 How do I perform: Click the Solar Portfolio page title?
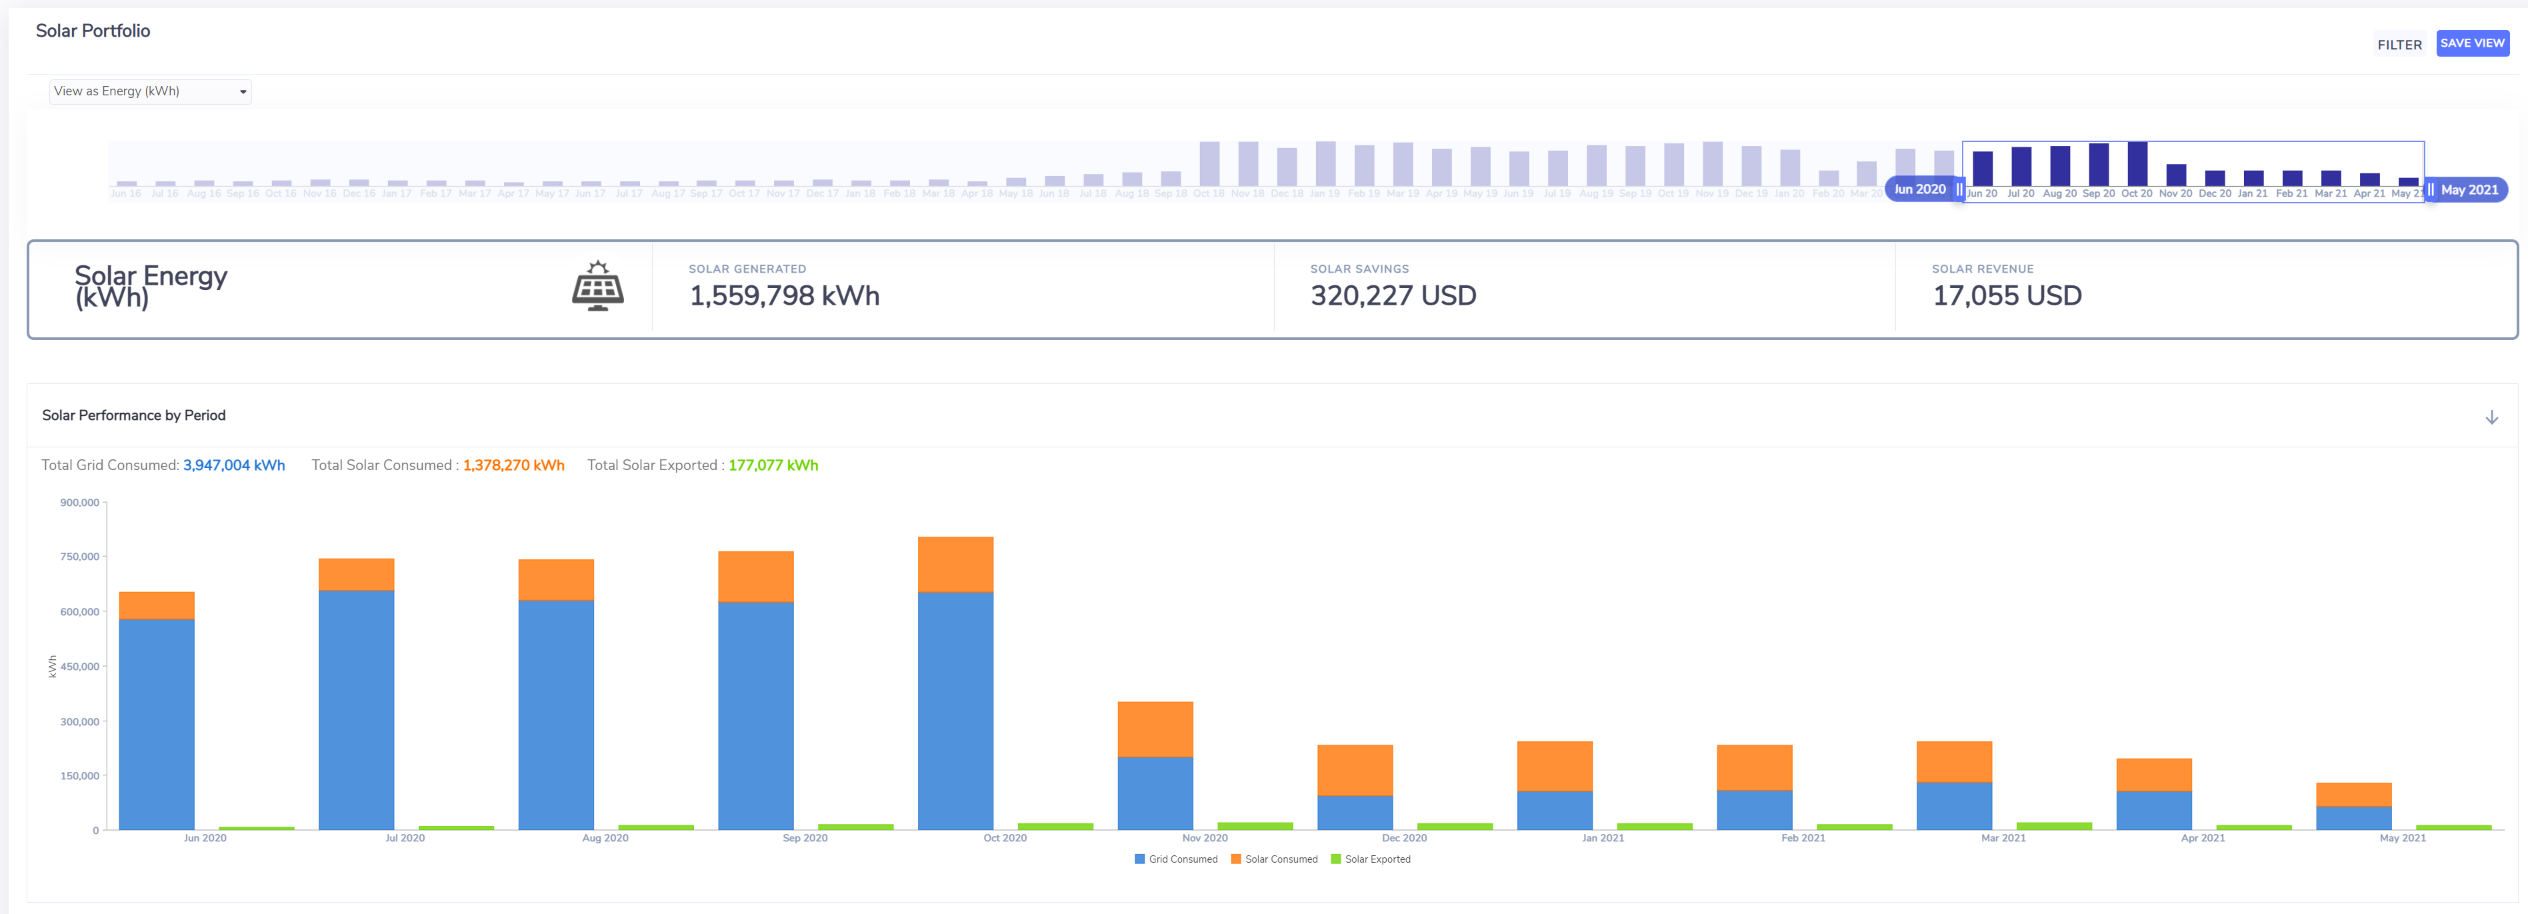click(93, 31)
